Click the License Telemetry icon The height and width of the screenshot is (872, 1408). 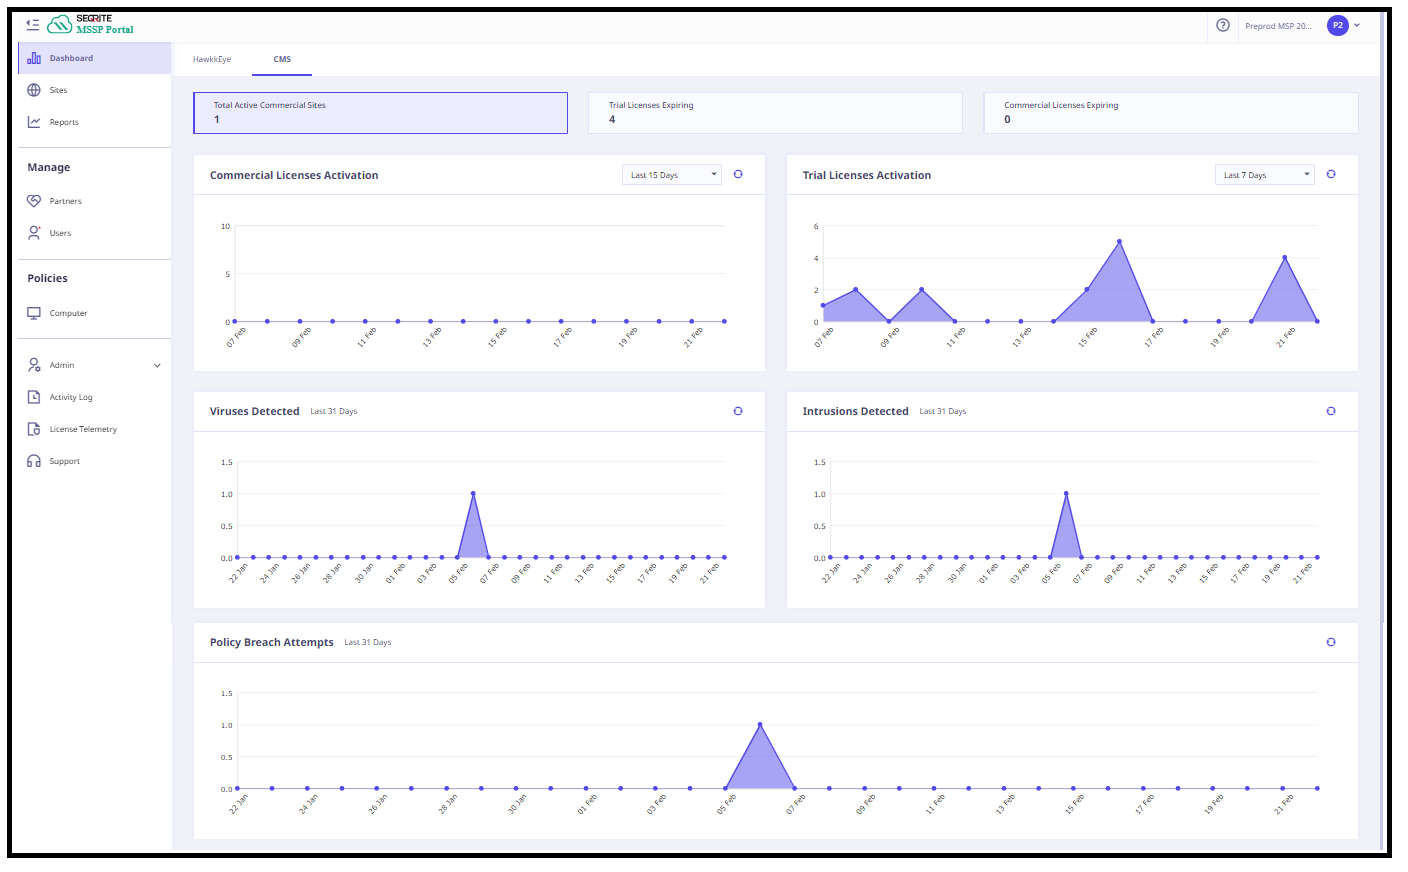(34, 429)
